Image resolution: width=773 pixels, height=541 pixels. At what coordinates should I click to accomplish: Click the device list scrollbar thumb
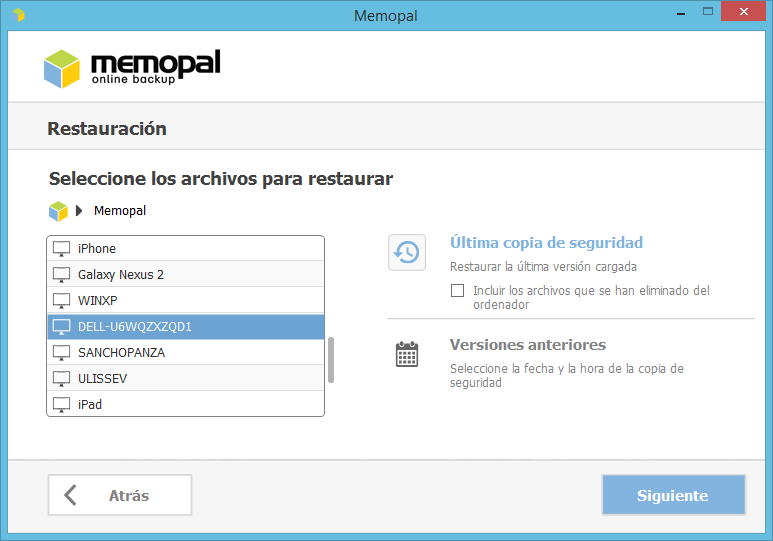point(331,360)
